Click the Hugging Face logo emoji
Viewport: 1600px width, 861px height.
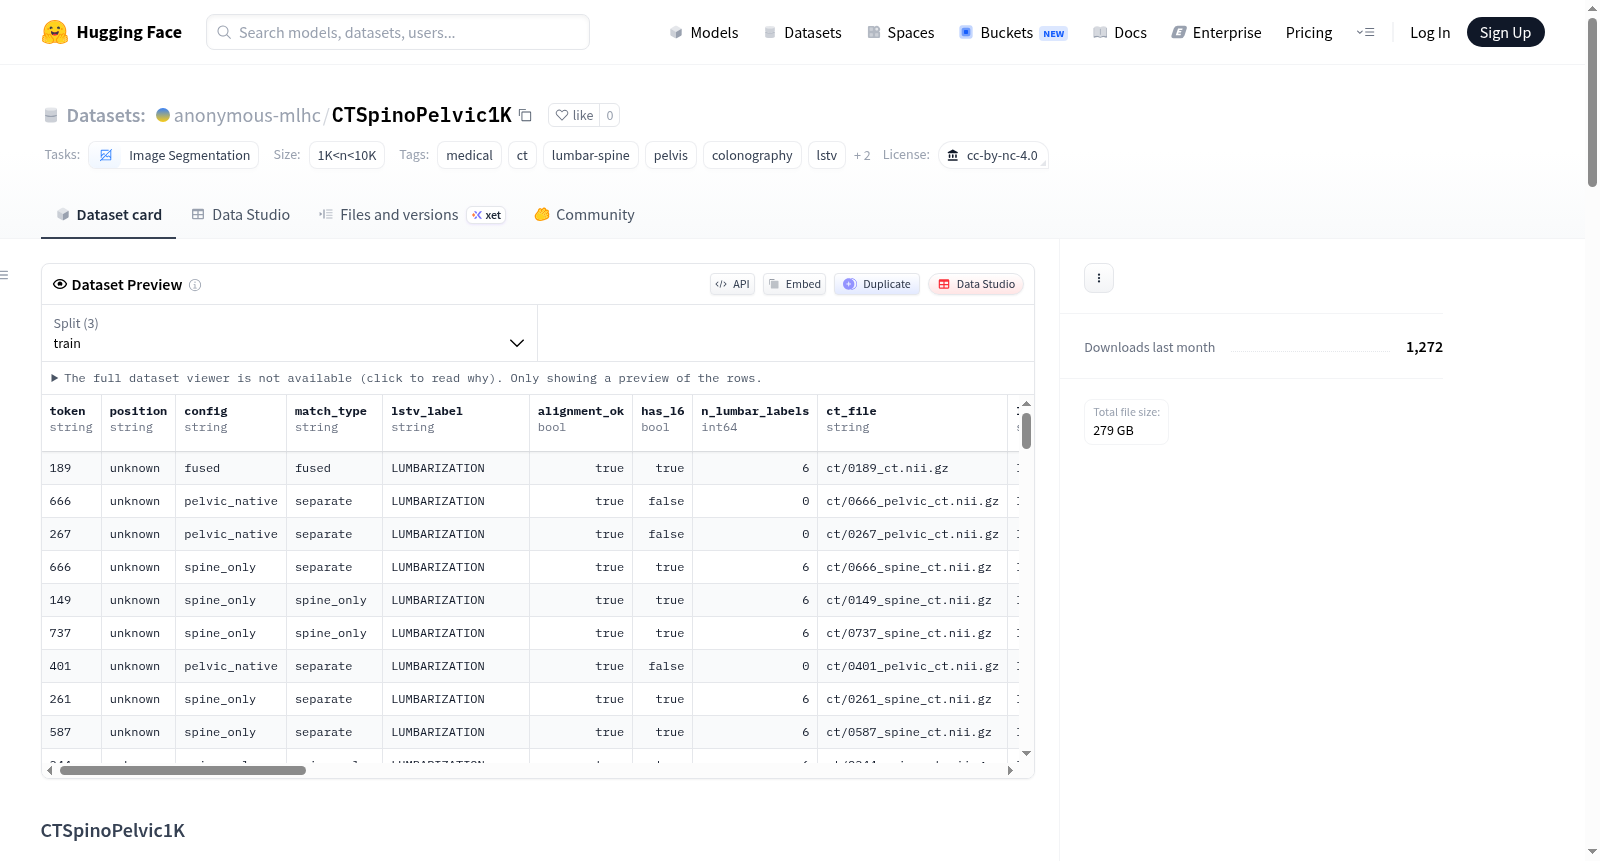(55, 32)
